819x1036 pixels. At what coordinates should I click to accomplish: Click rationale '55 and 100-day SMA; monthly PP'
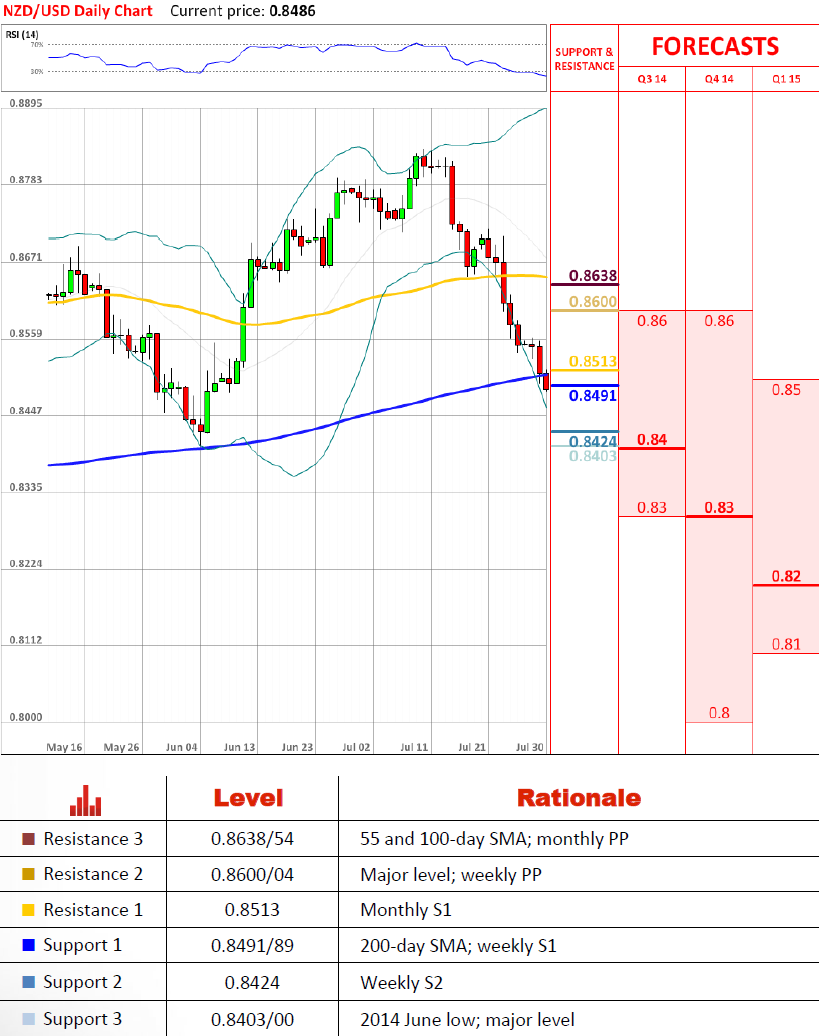tap(494, 839)
